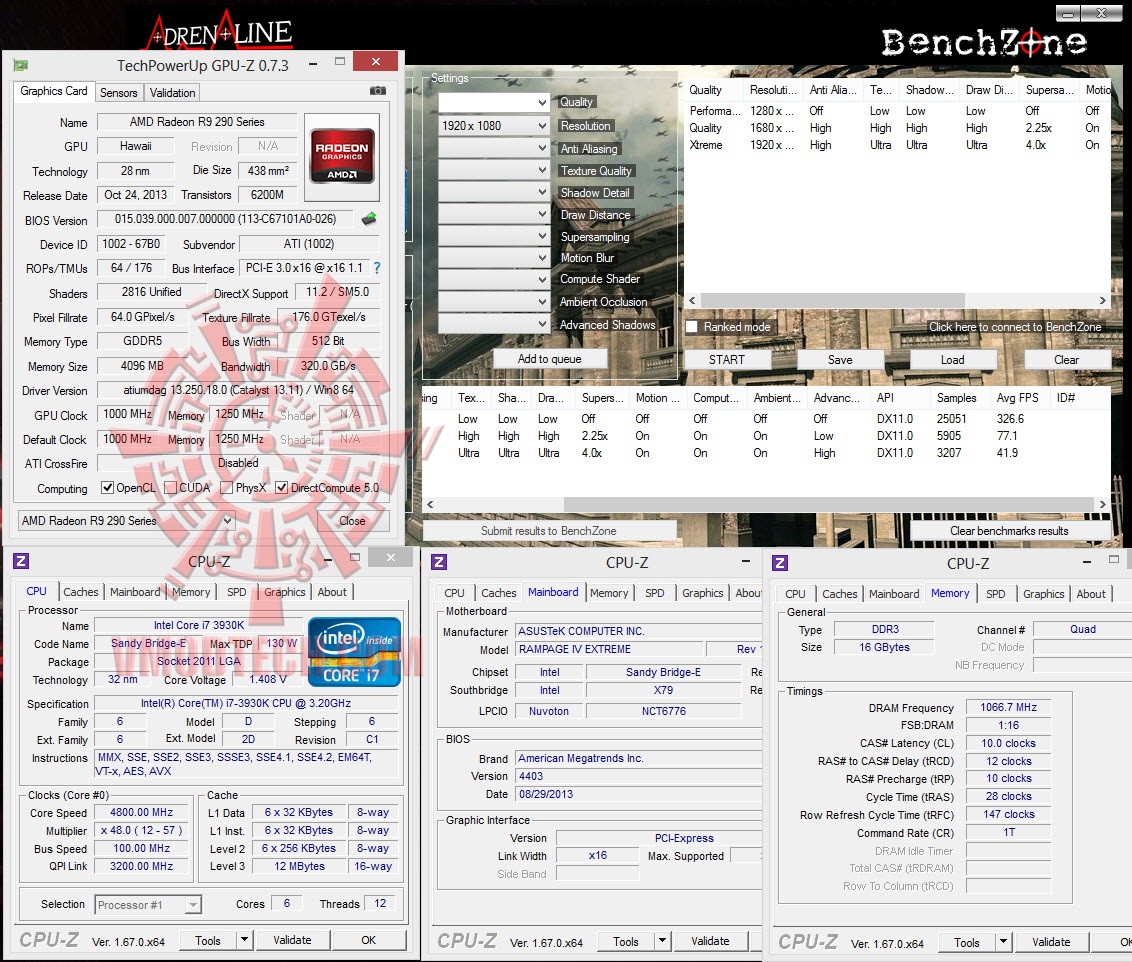The width and height of the screenshot is (1132, 962).
Task: Click the GPU-Z screenshot camera icon
Action: pos(378,91)
